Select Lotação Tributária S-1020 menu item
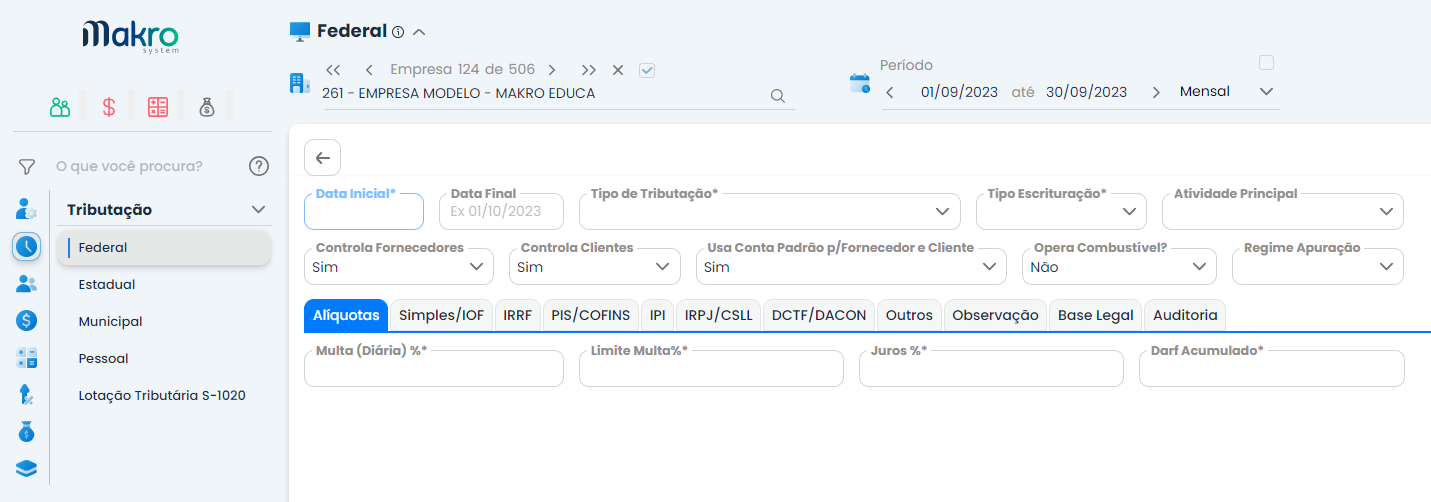The image size is (1431, 502). (164, 395)
